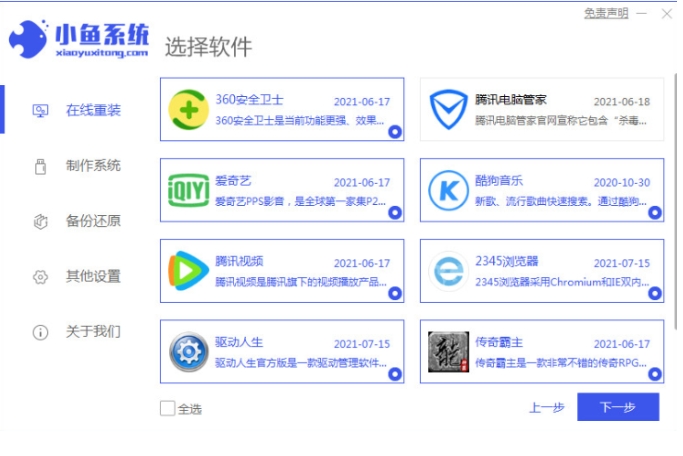Deselect the 2345浏览器 selection circle

coord(655,293)
